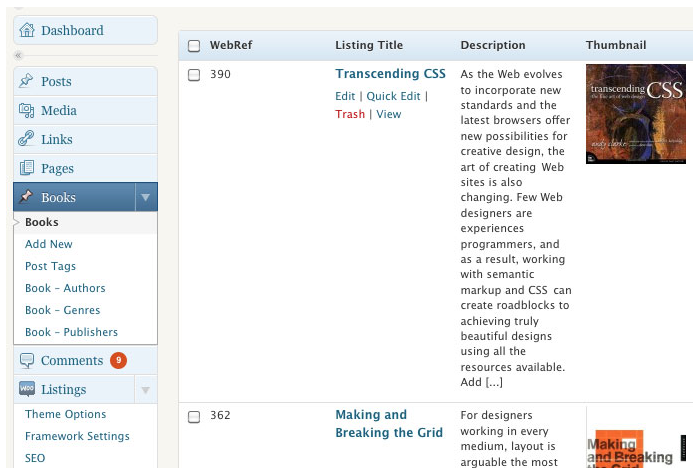Click the description starting 'For designers'

509,438
